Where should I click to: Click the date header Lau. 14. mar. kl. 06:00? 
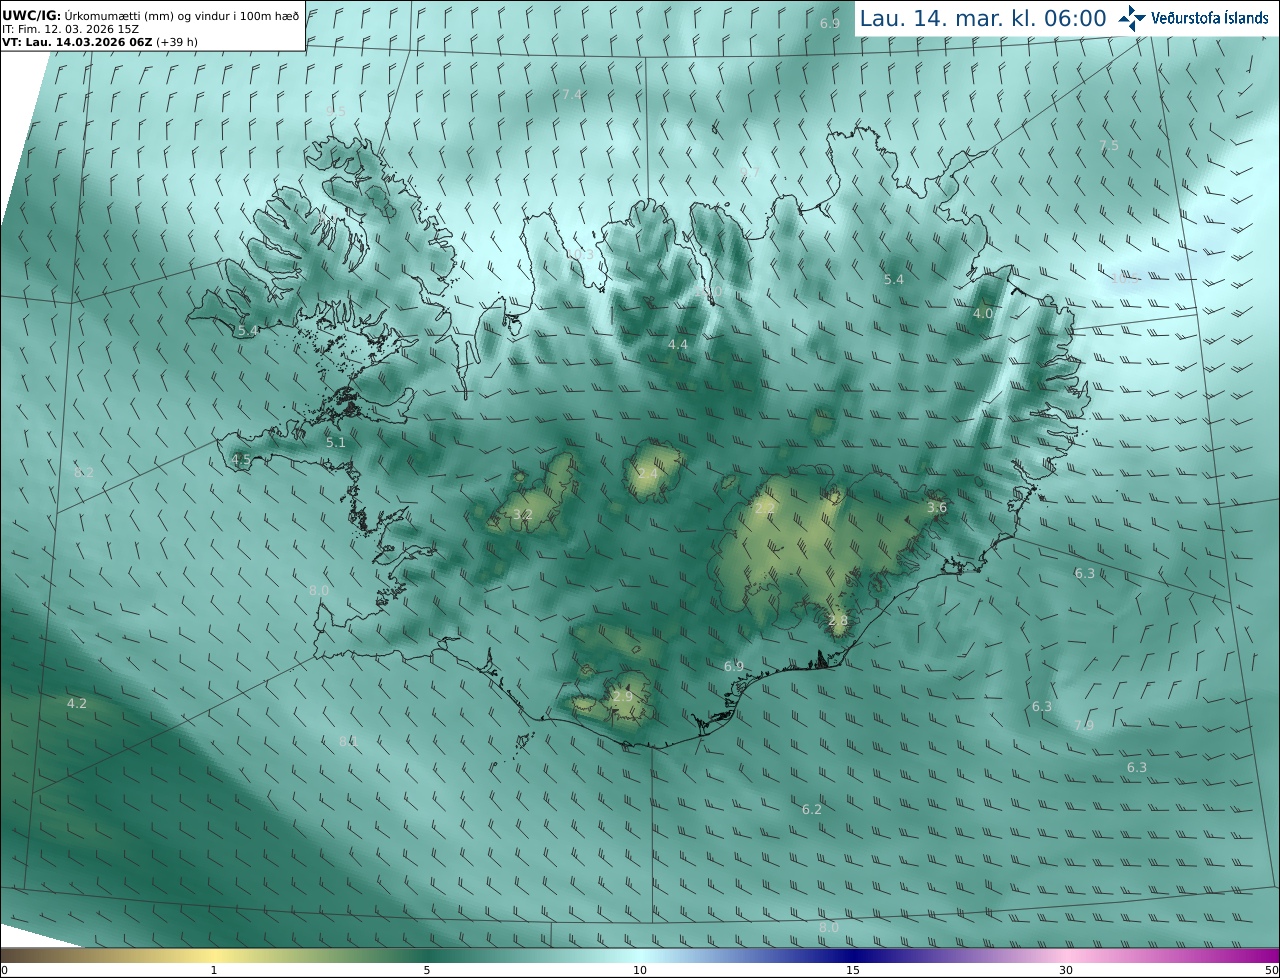[983, 18]
